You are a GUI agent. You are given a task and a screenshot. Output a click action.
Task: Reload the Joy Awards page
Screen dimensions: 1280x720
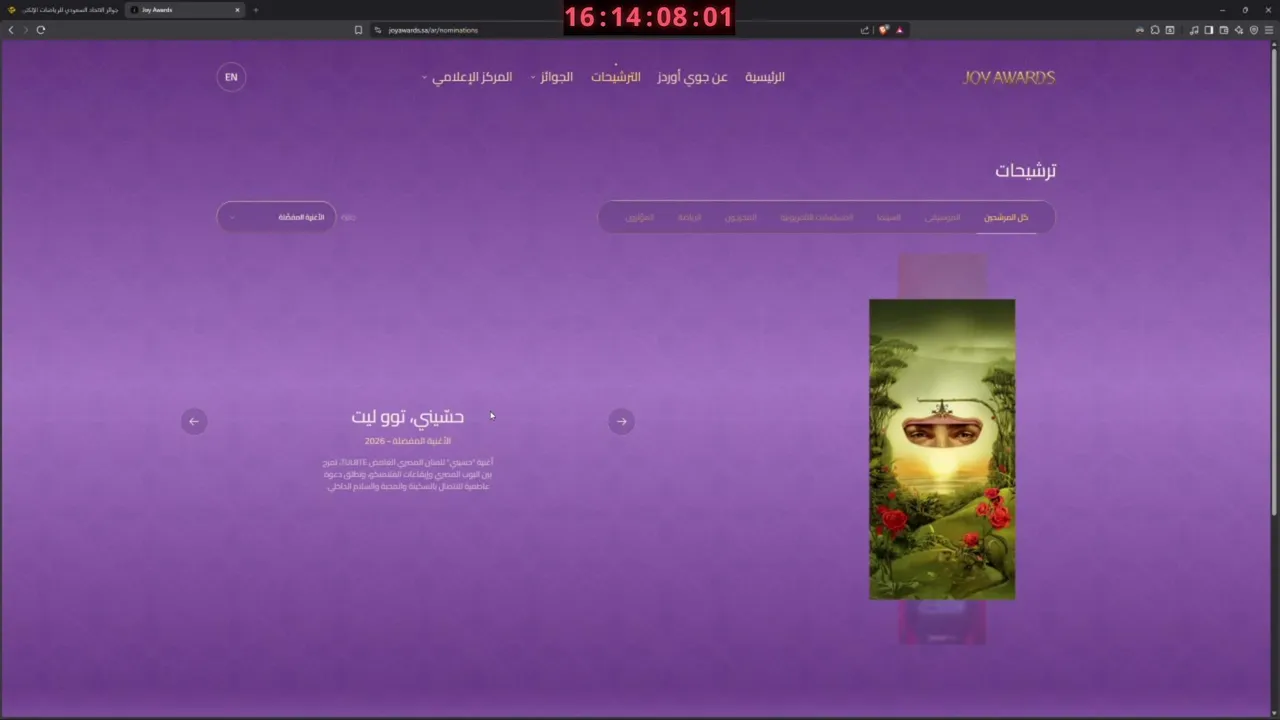pyautogui.click(x=40, y=30)
